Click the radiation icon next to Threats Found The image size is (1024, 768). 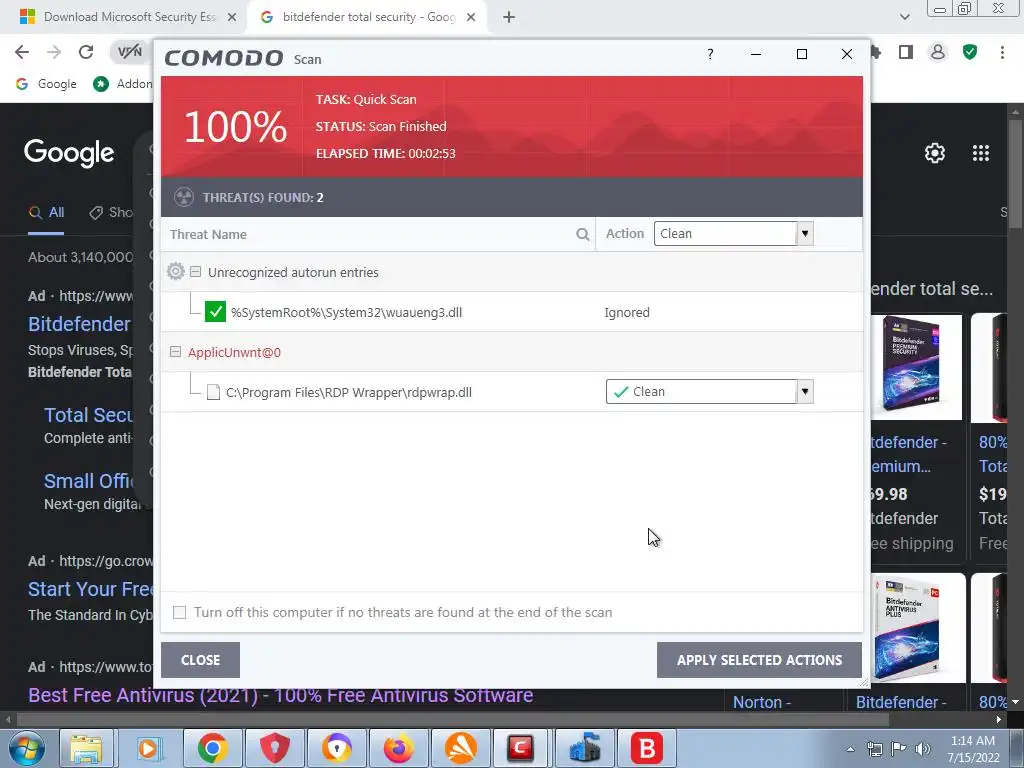click(x=184, y=197)
